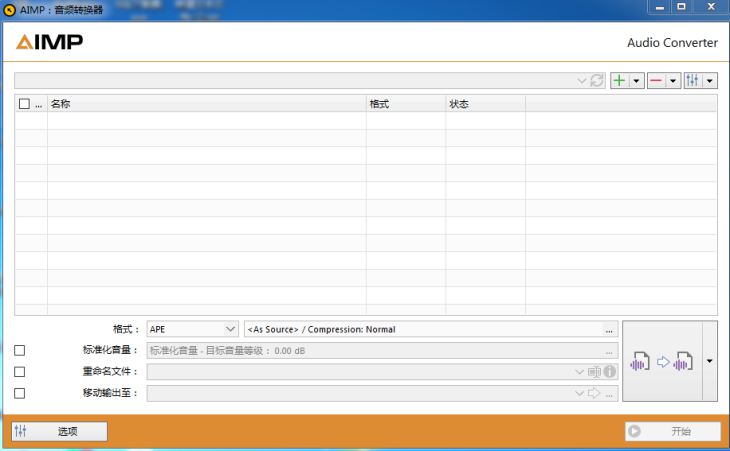Click the top-right equalizer settings icon

pyautogui.click(x=693, y=81)
